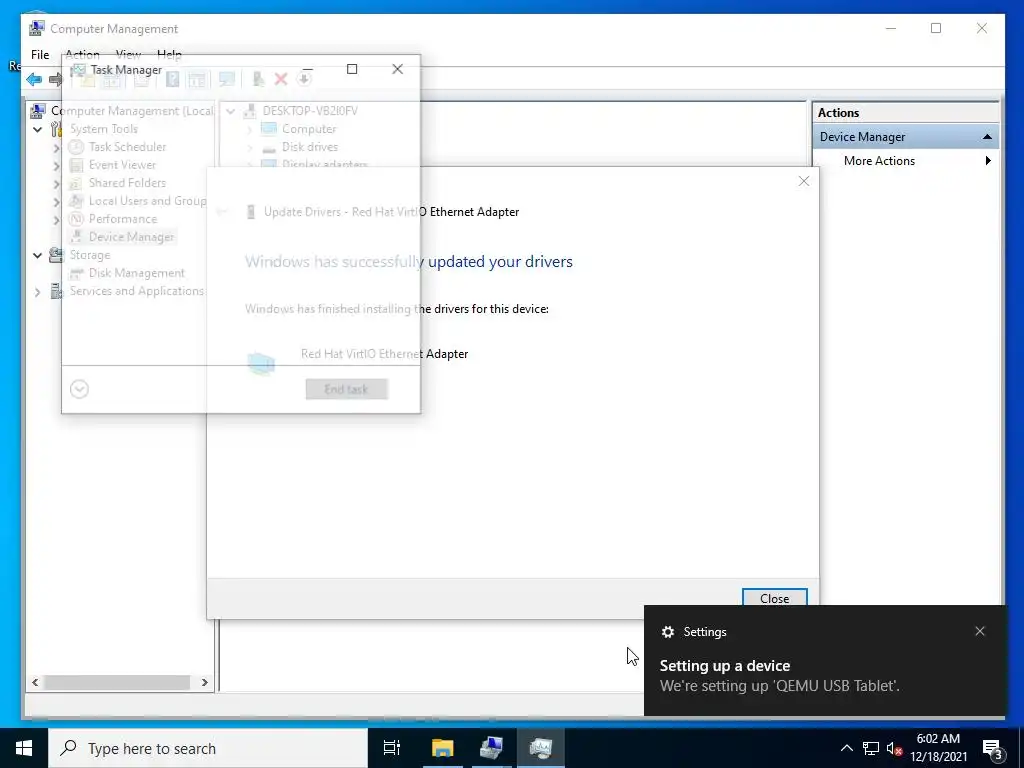Screen dimensions: 1024x768
Task: Expand the Performance node arrow
Action: (x=56, y=220)
